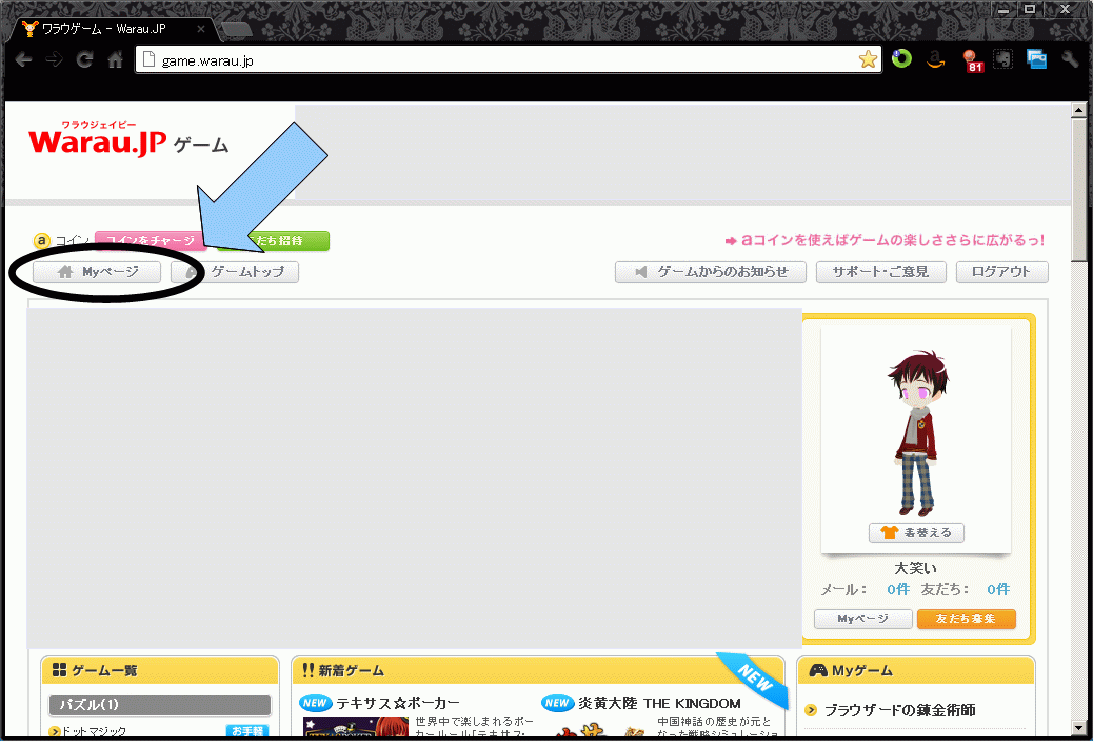Go back with the browser back arrow
This screenshot has width=1094, height=742.
24,60
